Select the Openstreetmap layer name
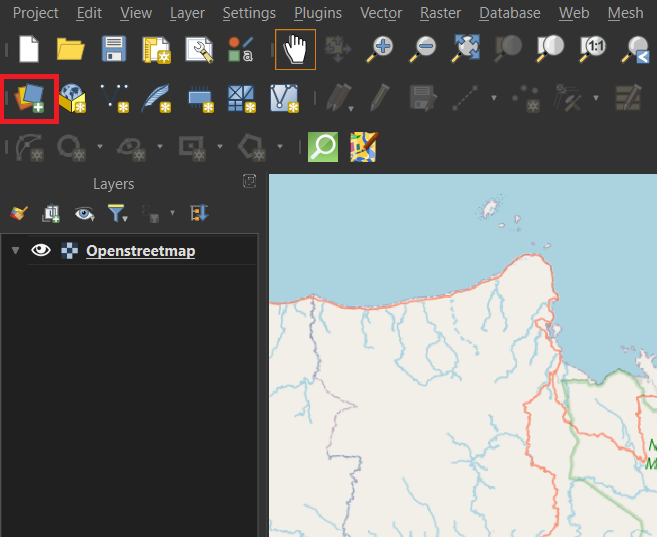The height and width of the screenshot is (537, 657). point(140,251)
